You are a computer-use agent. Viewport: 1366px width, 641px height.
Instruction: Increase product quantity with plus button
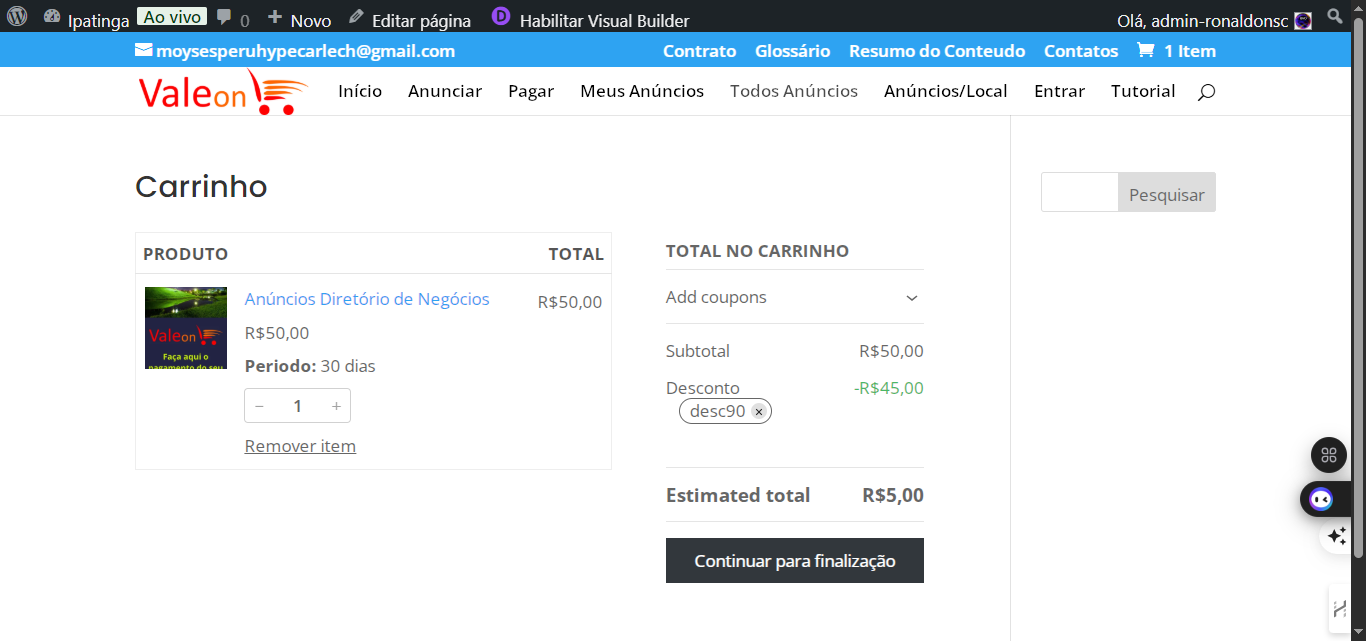[x=336, y=406]
